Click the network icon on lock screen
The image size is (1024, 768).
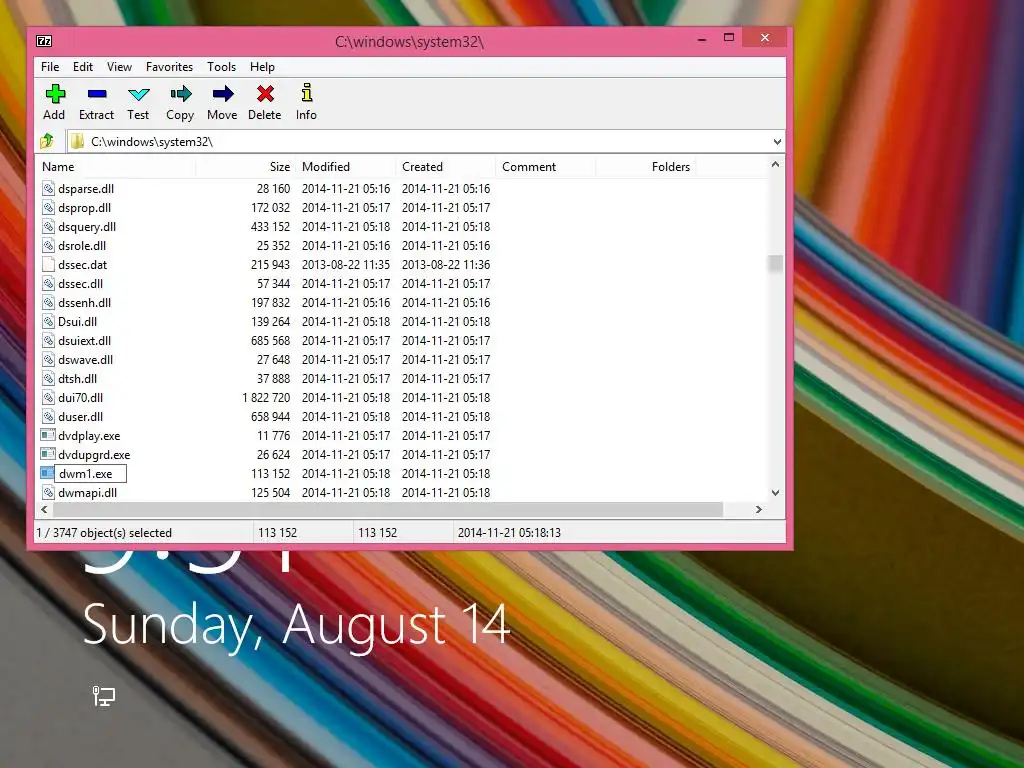click(x=103, y=696)
